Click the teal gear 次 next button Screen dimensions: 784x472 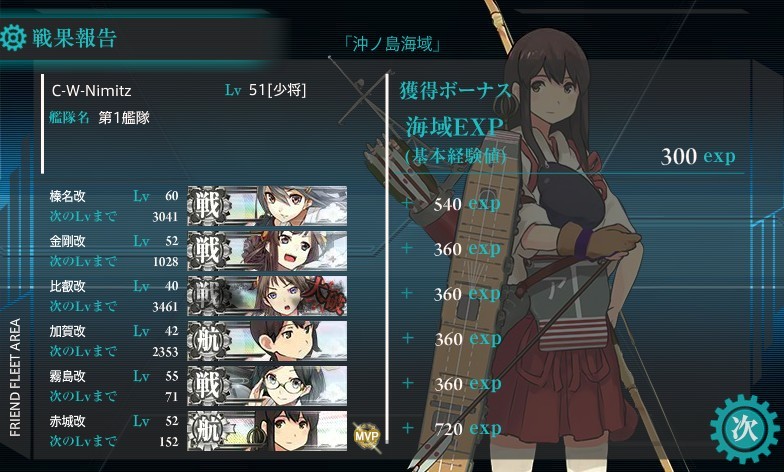coord(744,429)
